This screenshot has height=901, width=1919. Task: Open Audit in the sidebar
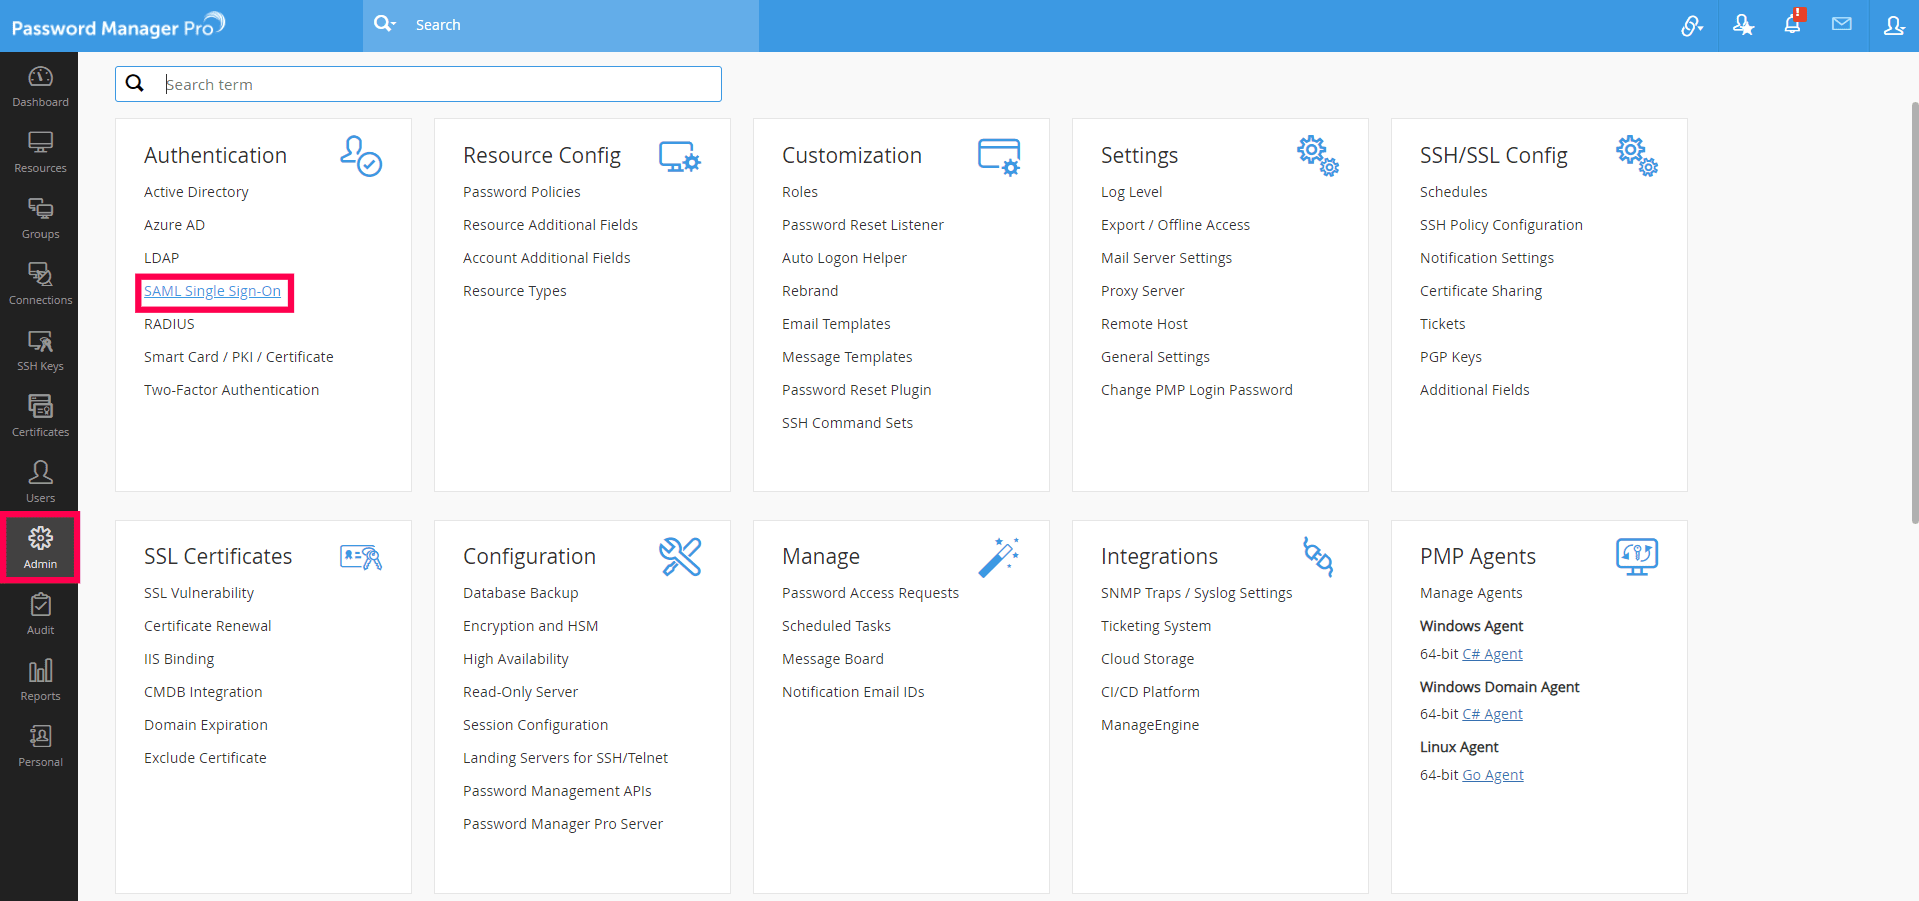[40, 614]
